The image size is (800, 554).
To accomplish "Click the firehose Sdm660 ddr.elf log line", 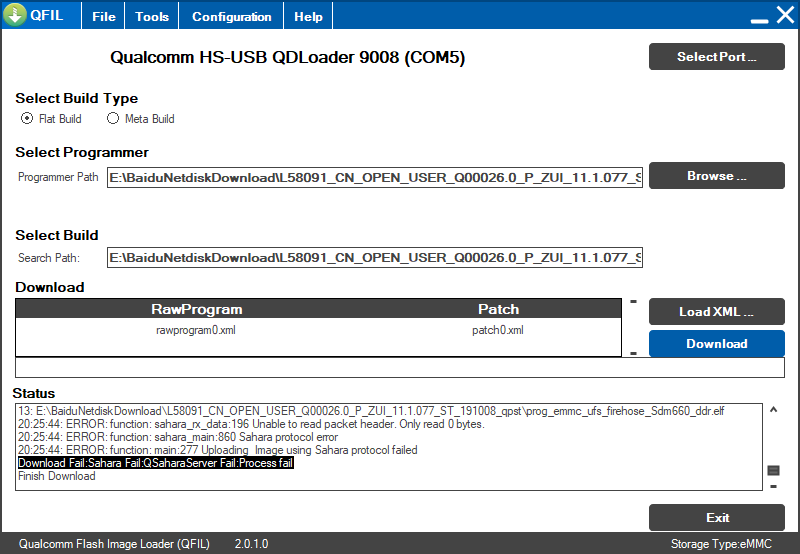I will (371, 411).
